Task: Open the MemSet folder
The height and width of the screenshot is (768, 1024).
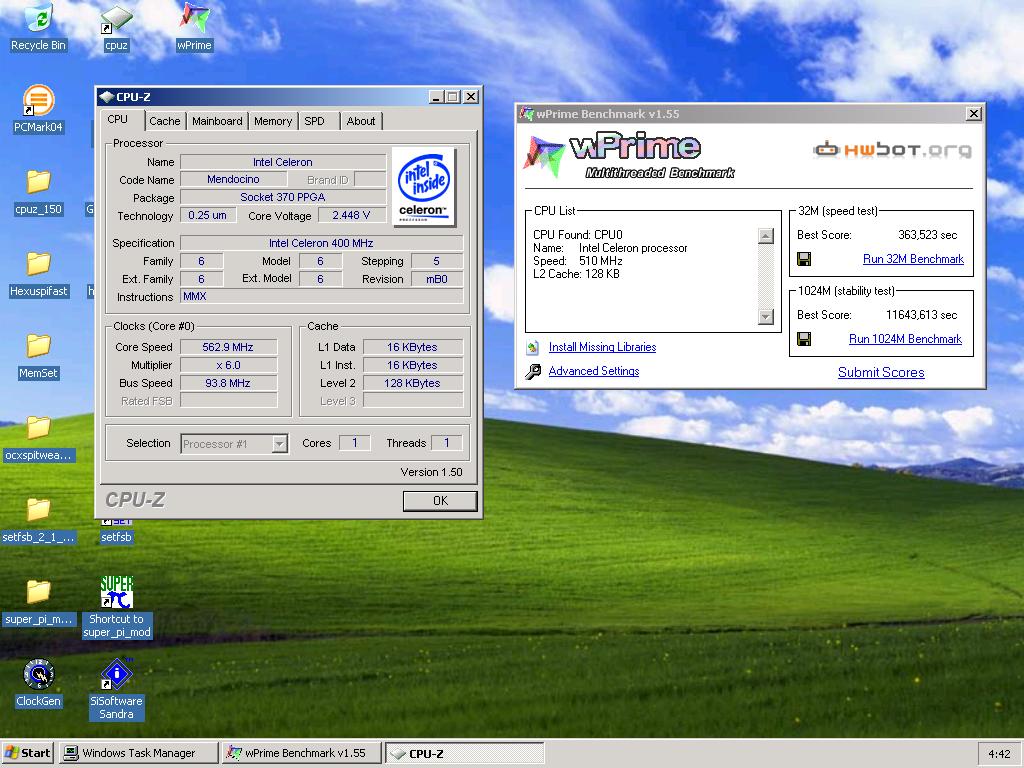Action: pyautogui.click(x=38, y=356)
